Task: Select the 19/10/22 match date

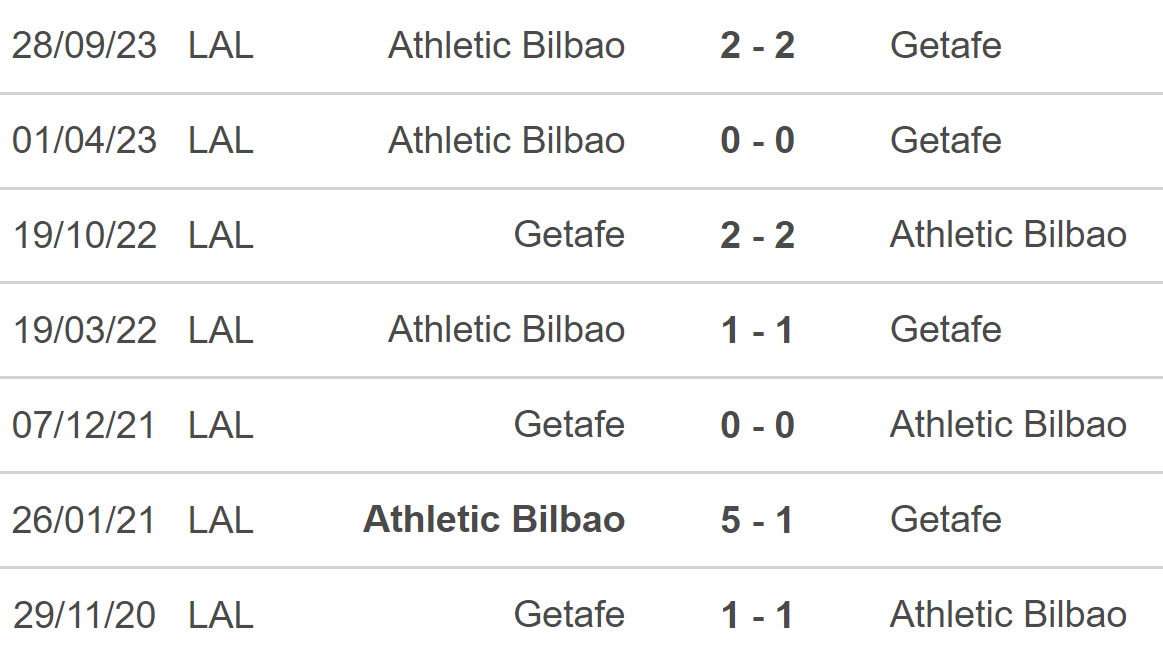Action: [85, 235]
